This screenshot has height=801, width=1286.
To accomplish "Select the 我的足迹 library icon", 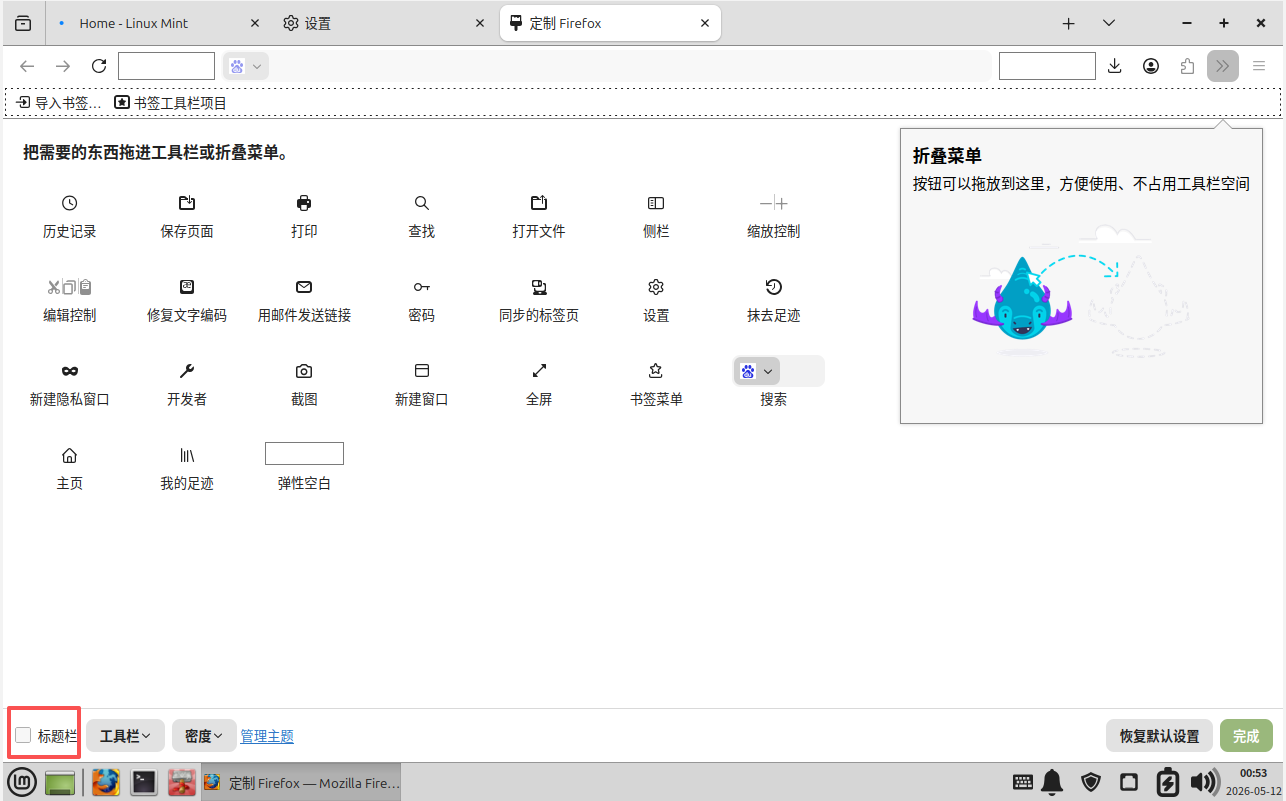I will click(187, 455).
